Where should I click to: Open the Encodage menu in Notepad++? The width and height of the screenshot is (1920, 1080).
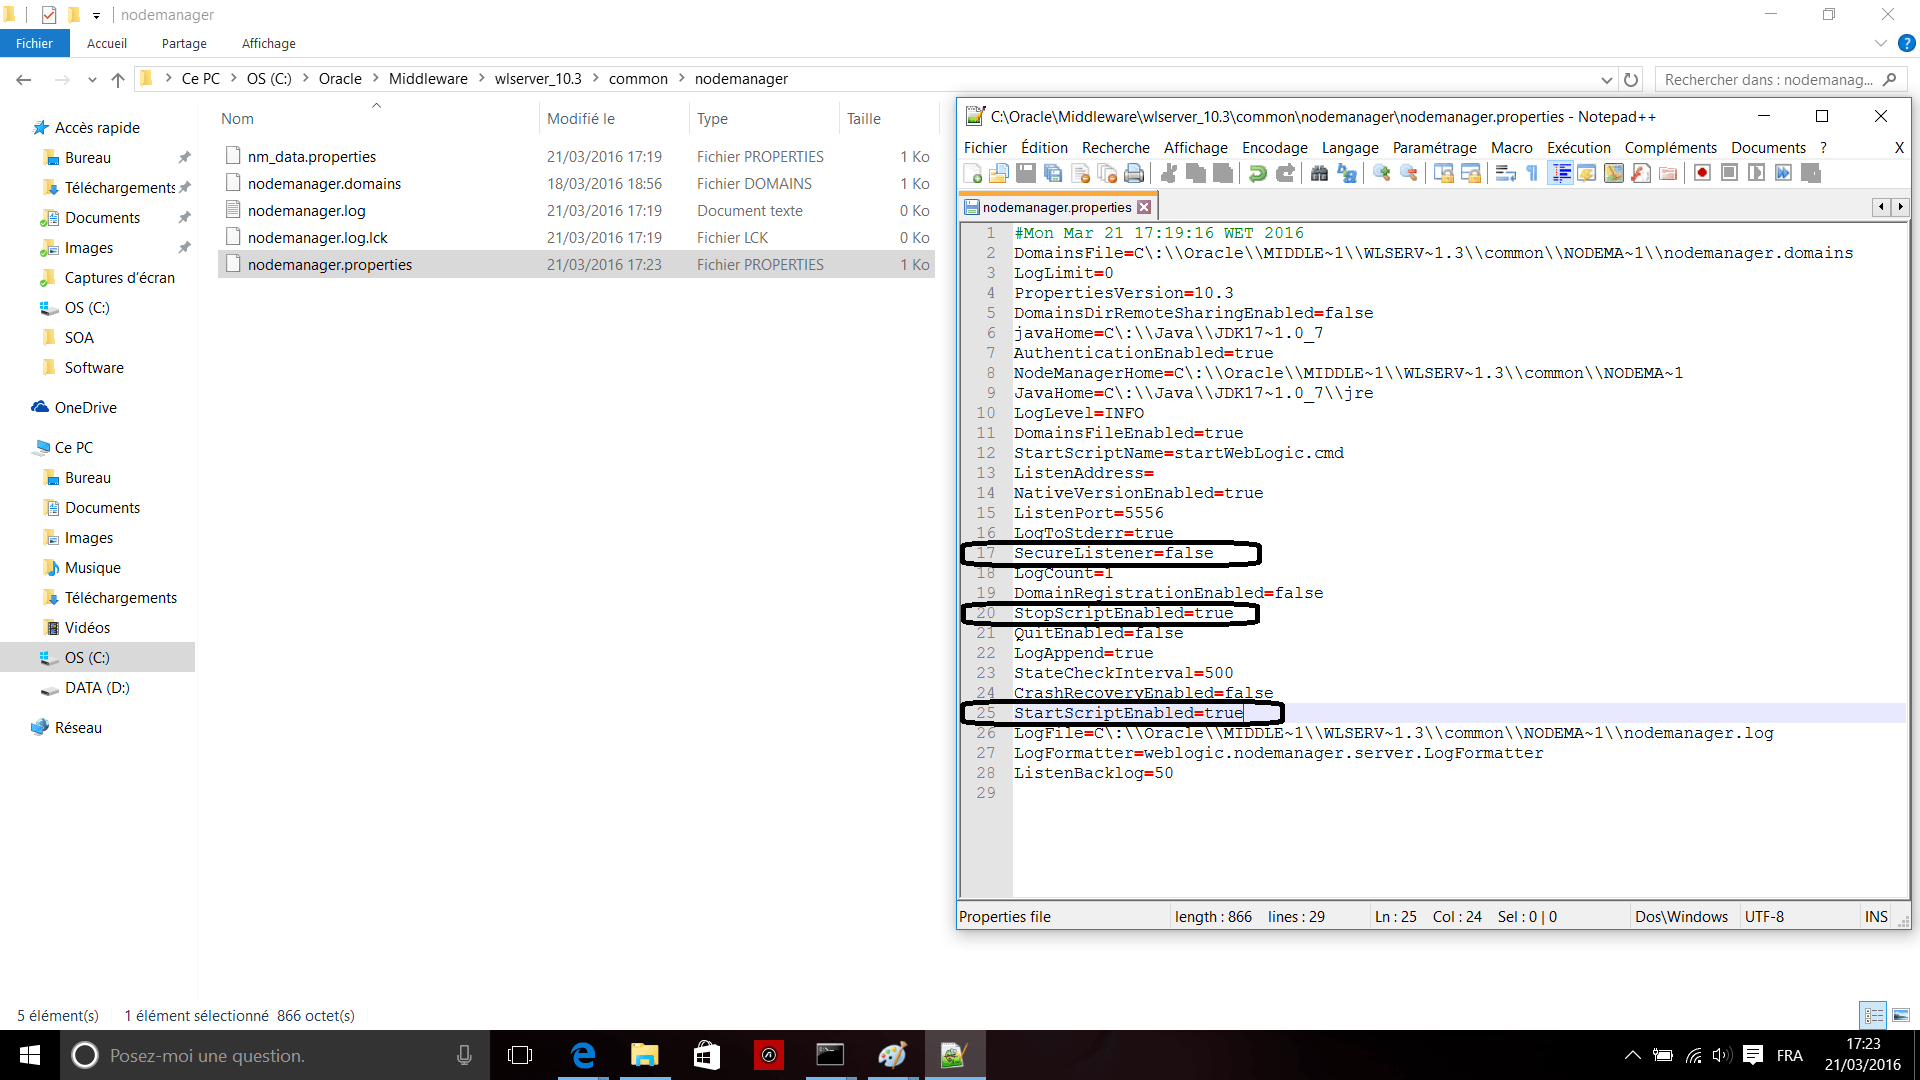(1274, 148)
